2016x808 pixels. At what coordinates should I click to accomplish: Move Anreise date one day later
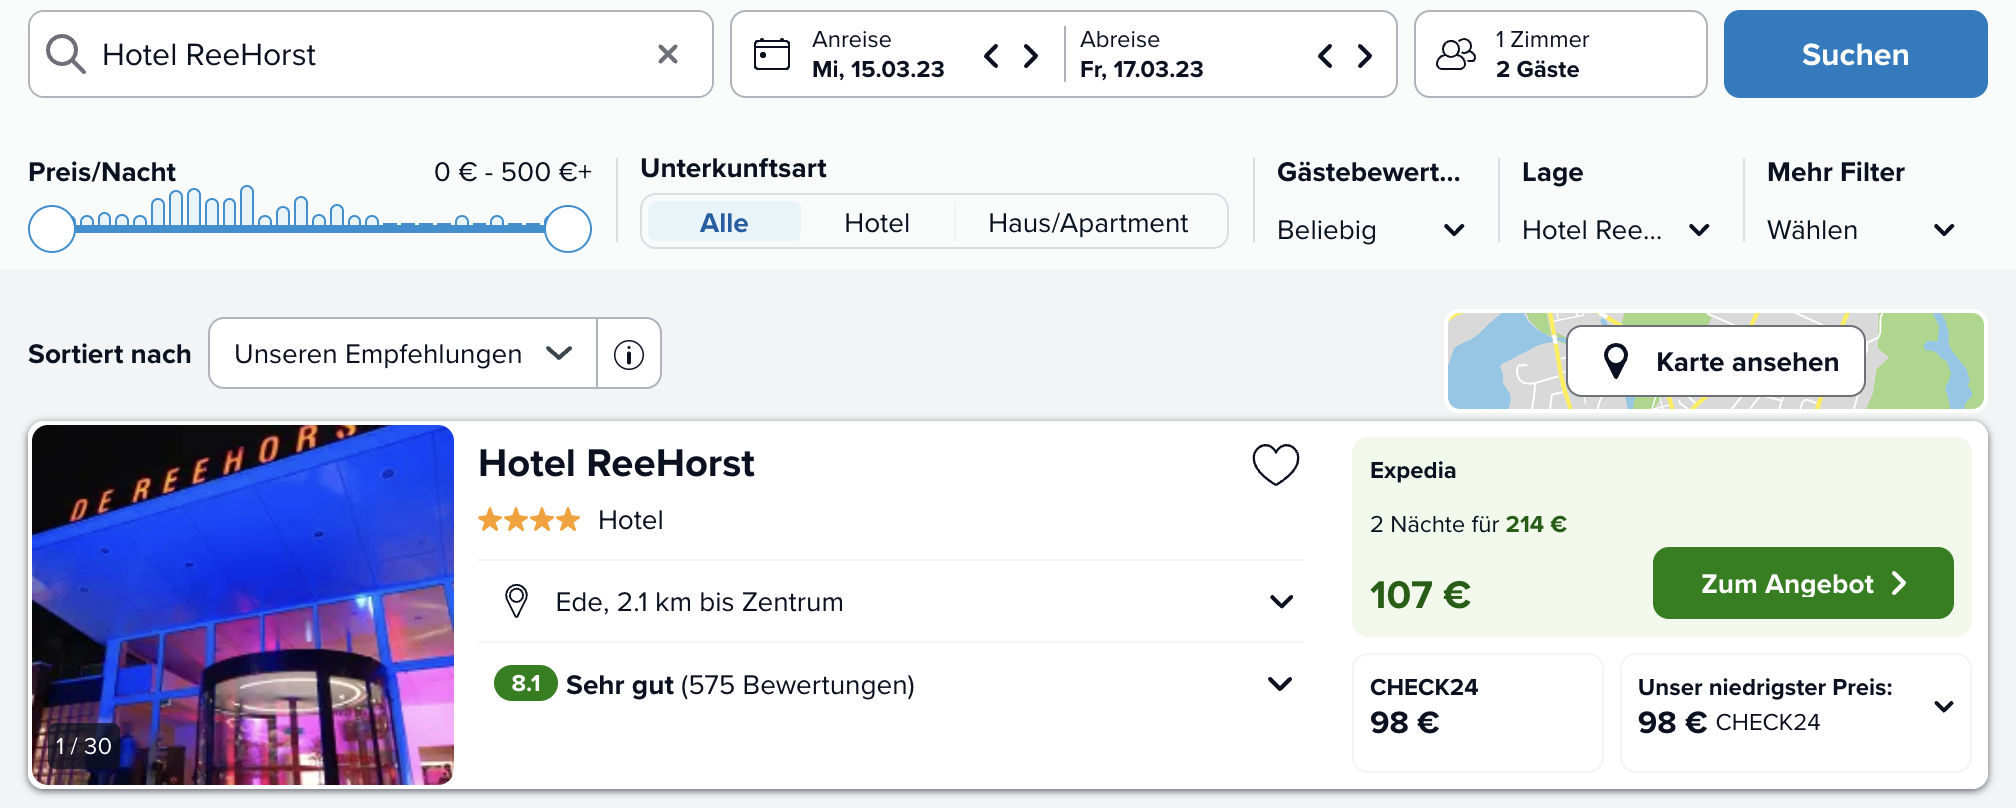1031,55
